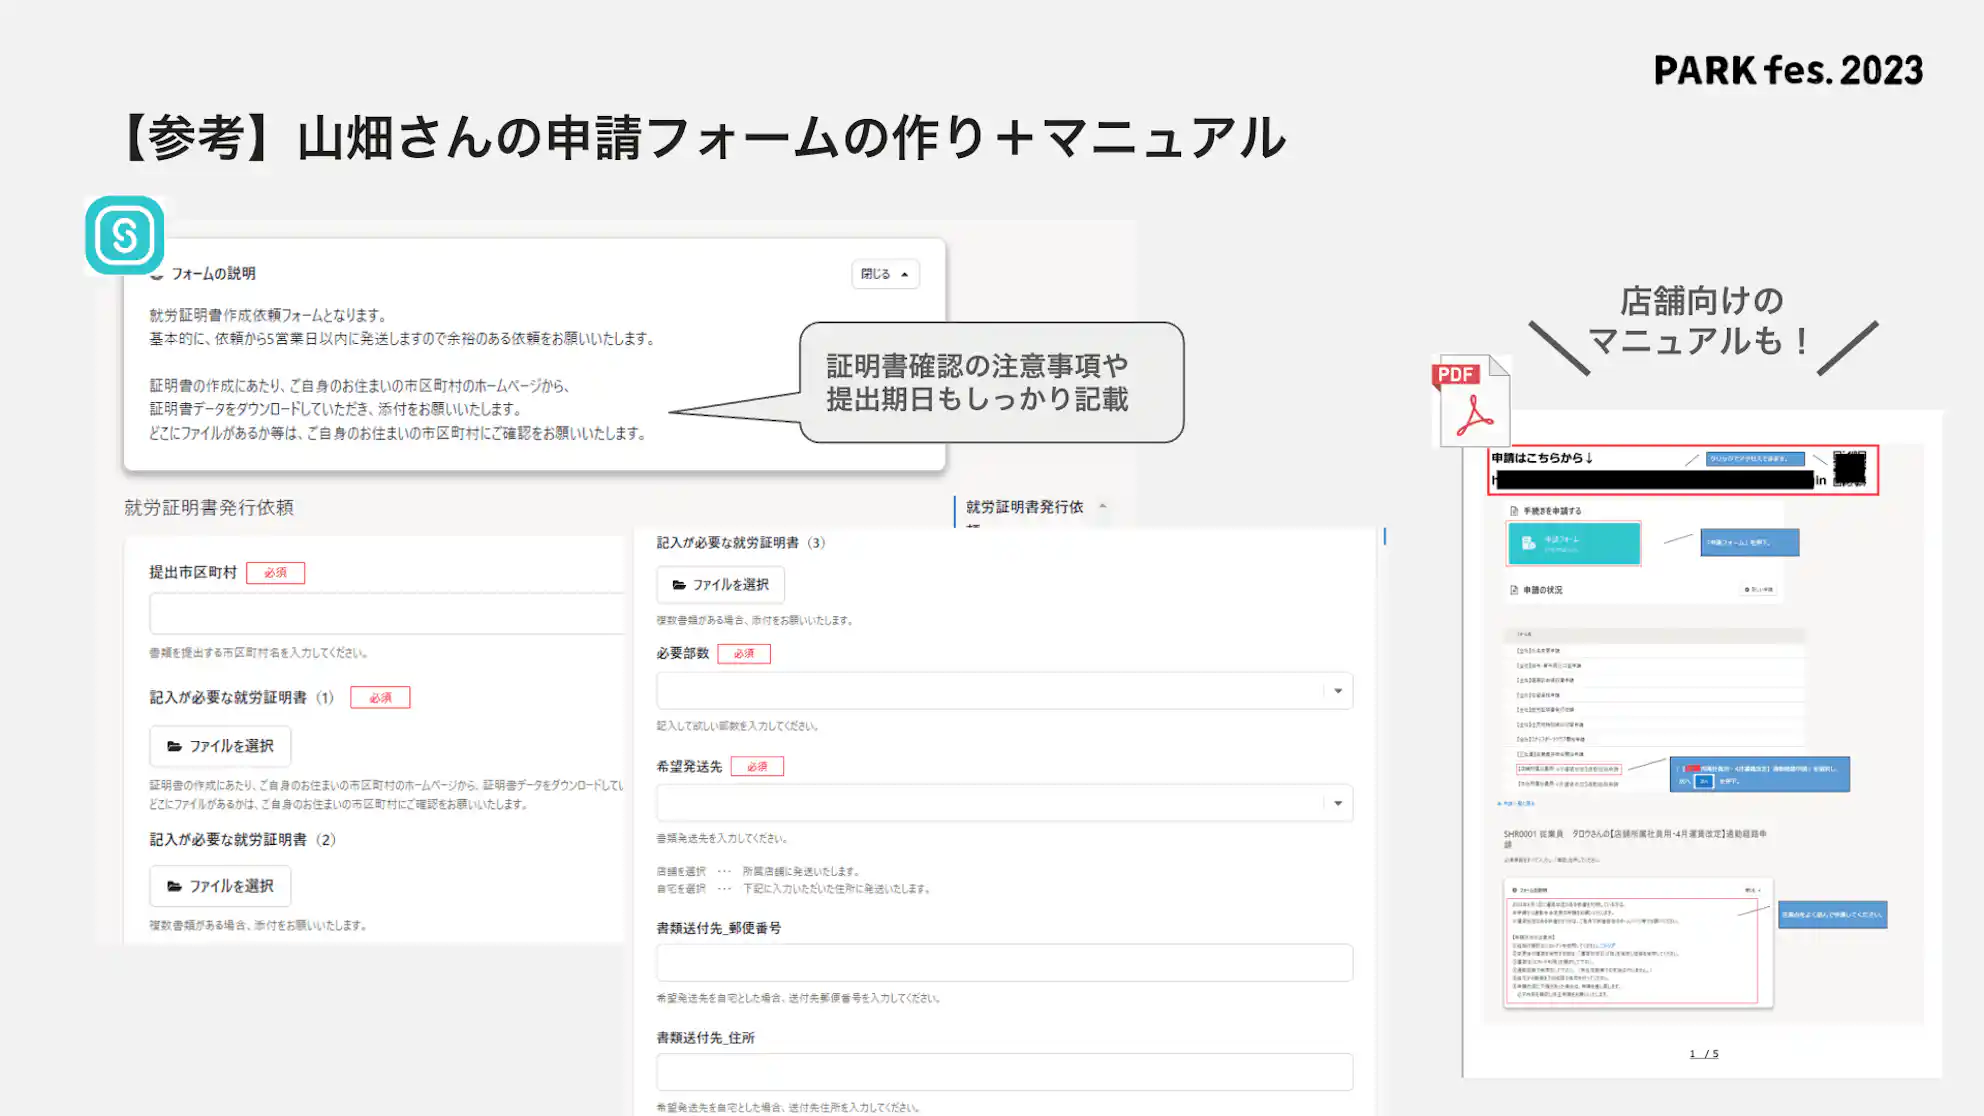Click the PDF manual page thumbnail
Screen dimensions: 1984x1116
[1702, 743]
